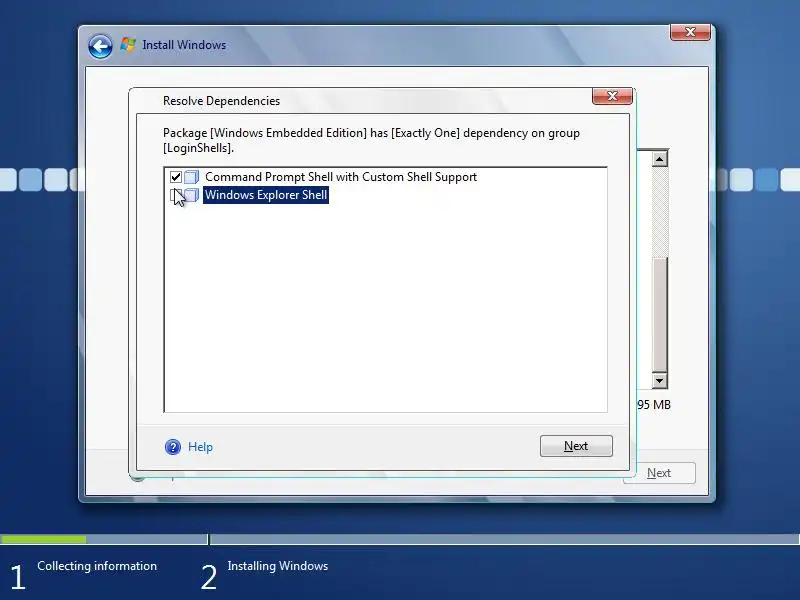Click the Installing Windows step label
Image resolution: width=800 pixels, height=600 pixels.
pyautogui.click(x=278, y=566)
